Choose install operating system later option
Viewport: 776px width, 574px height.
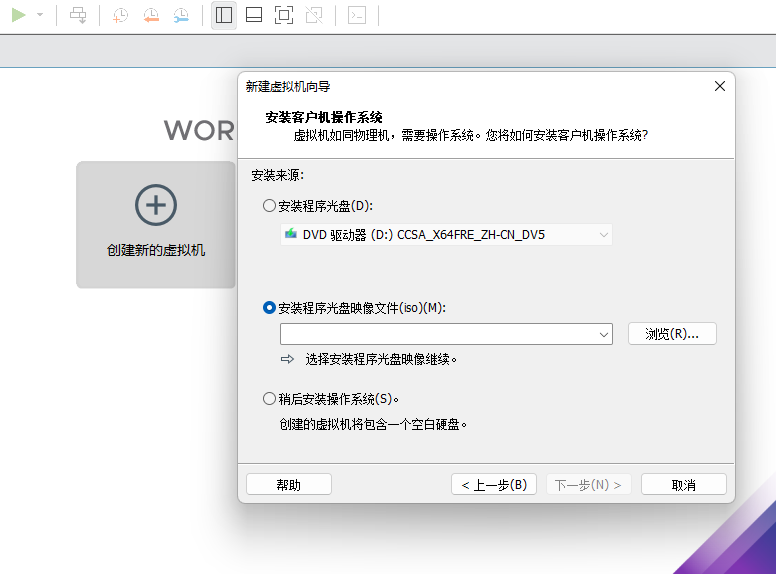(269, 399)
